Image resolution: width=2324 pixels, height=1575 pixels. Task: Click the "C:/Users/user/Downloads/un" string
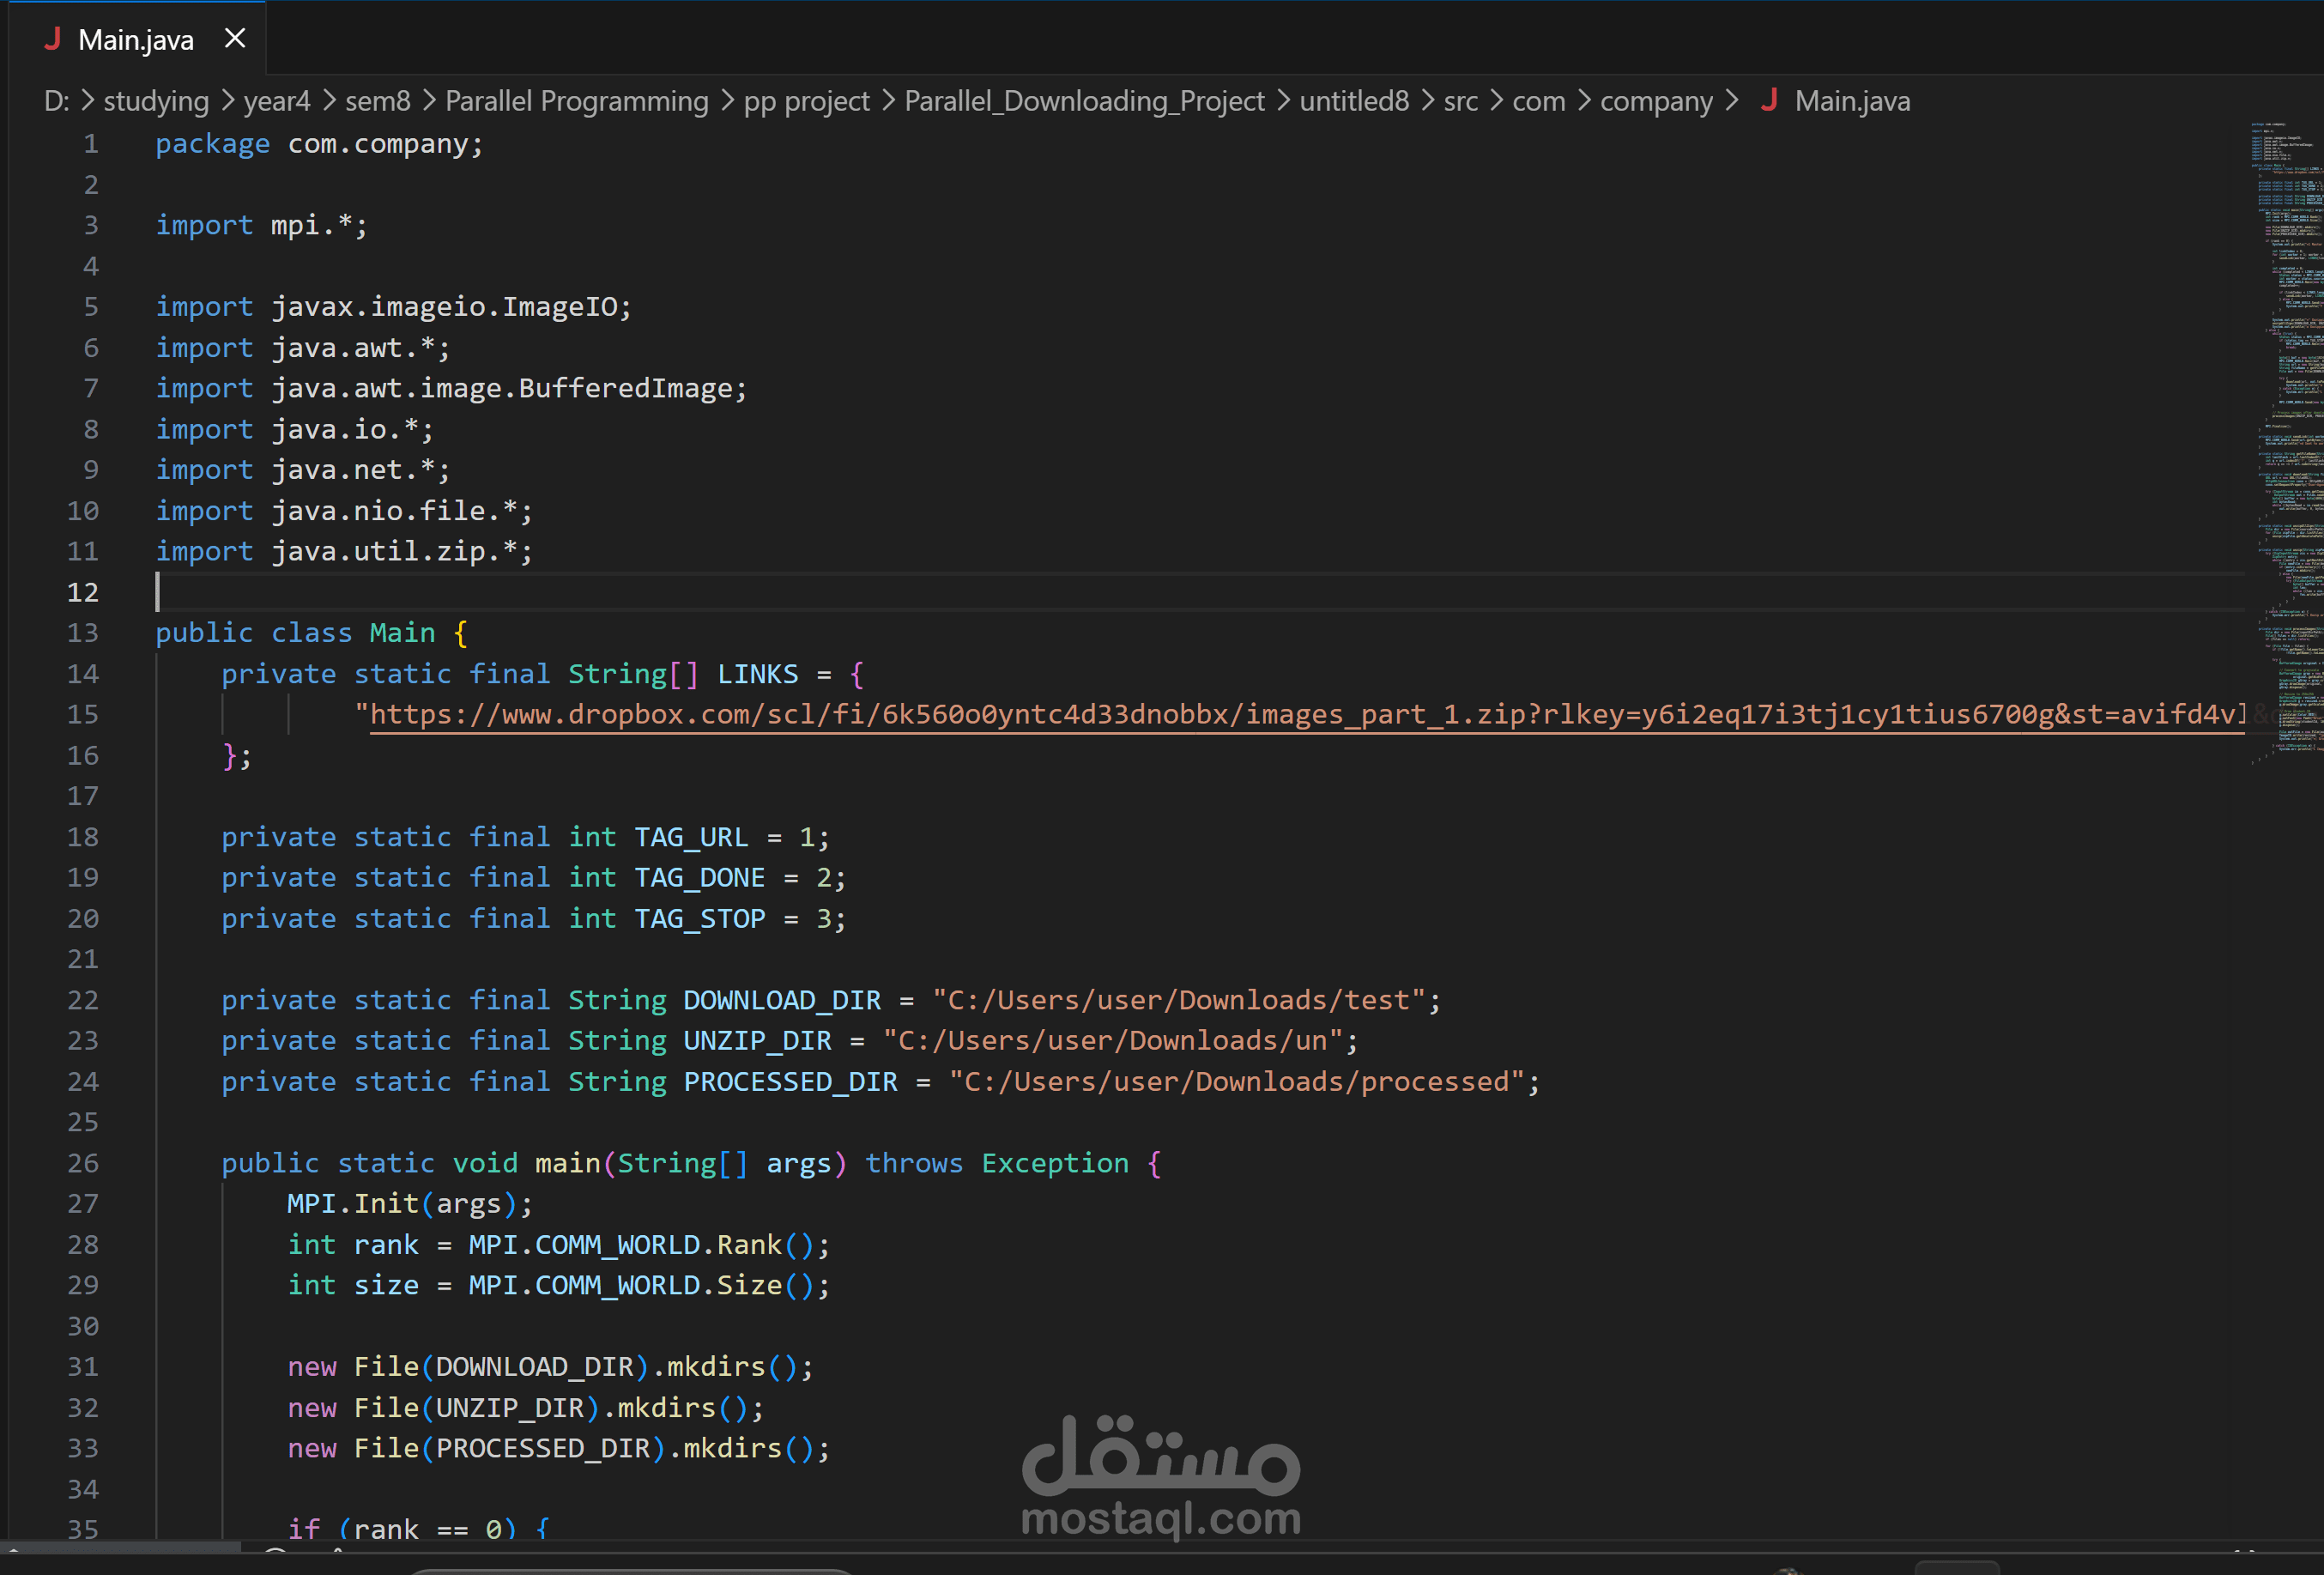[1113, 1041]
